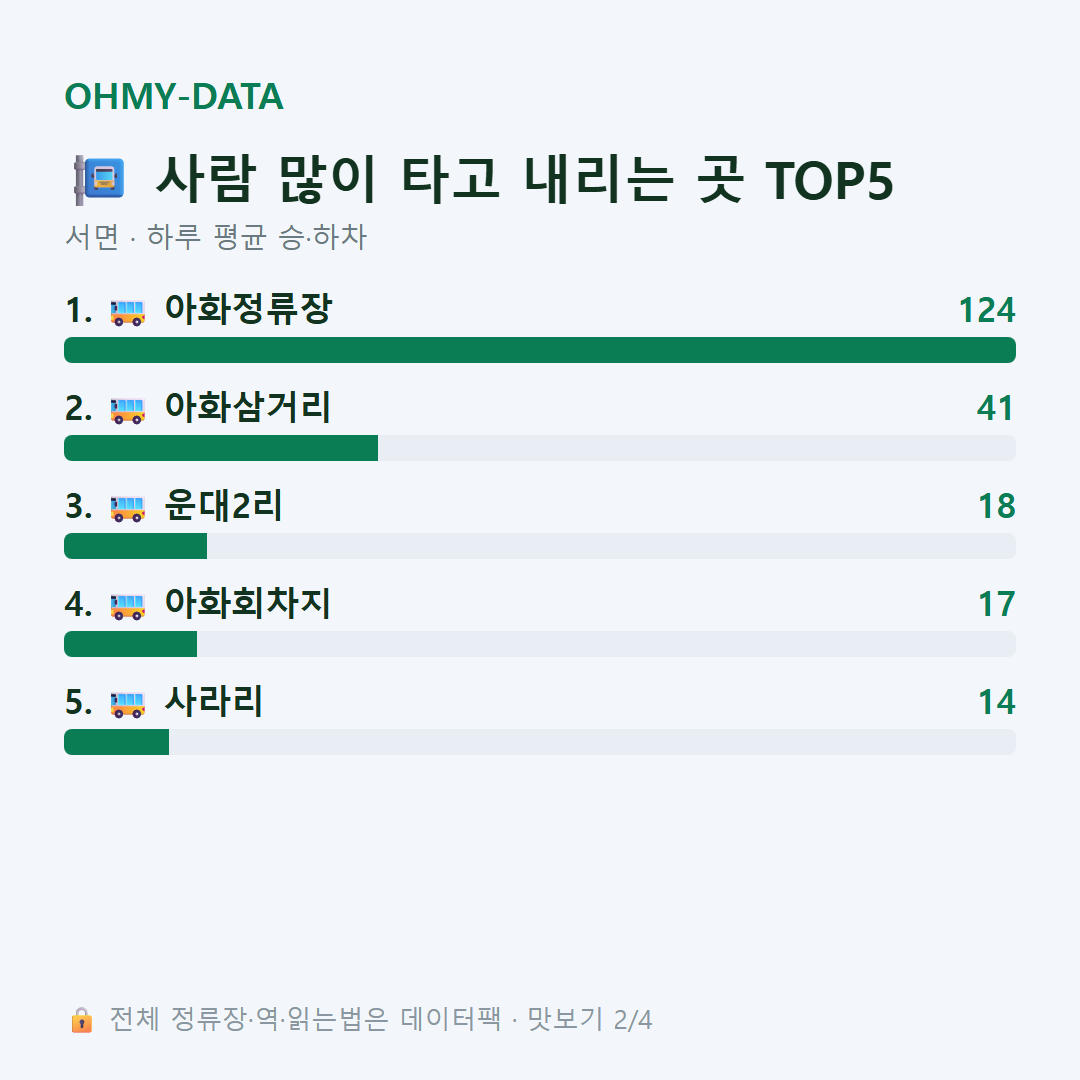Click the bus stop sign icon in title
The width and height of the screenshot is (1080, 1080).
[99, 180]
